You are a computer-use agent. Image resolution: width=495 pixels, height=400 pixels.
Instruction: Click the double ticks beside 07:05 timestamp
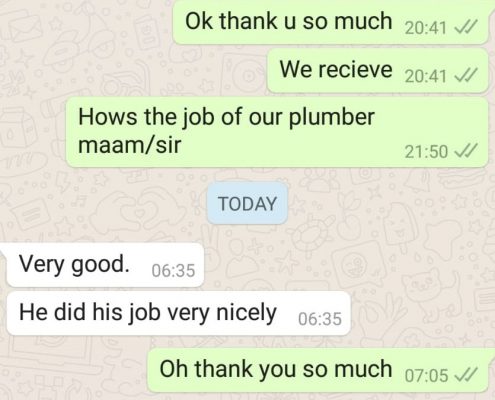[466, 376]
